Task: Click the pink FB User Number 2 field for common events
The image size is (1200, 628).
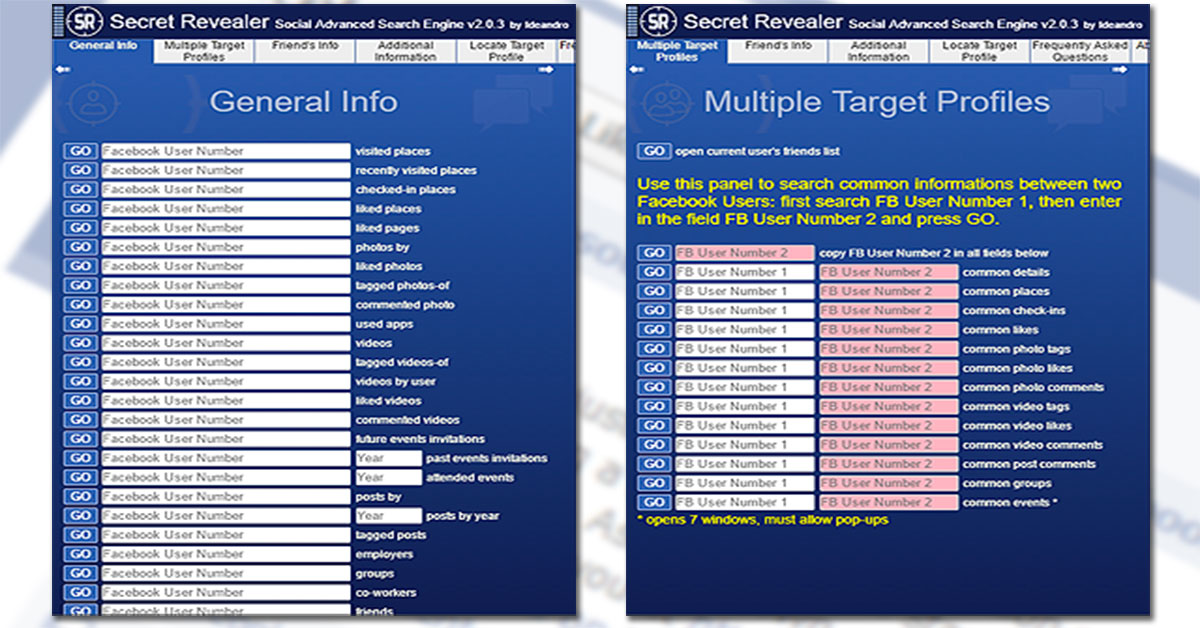Action: [888, 502]
